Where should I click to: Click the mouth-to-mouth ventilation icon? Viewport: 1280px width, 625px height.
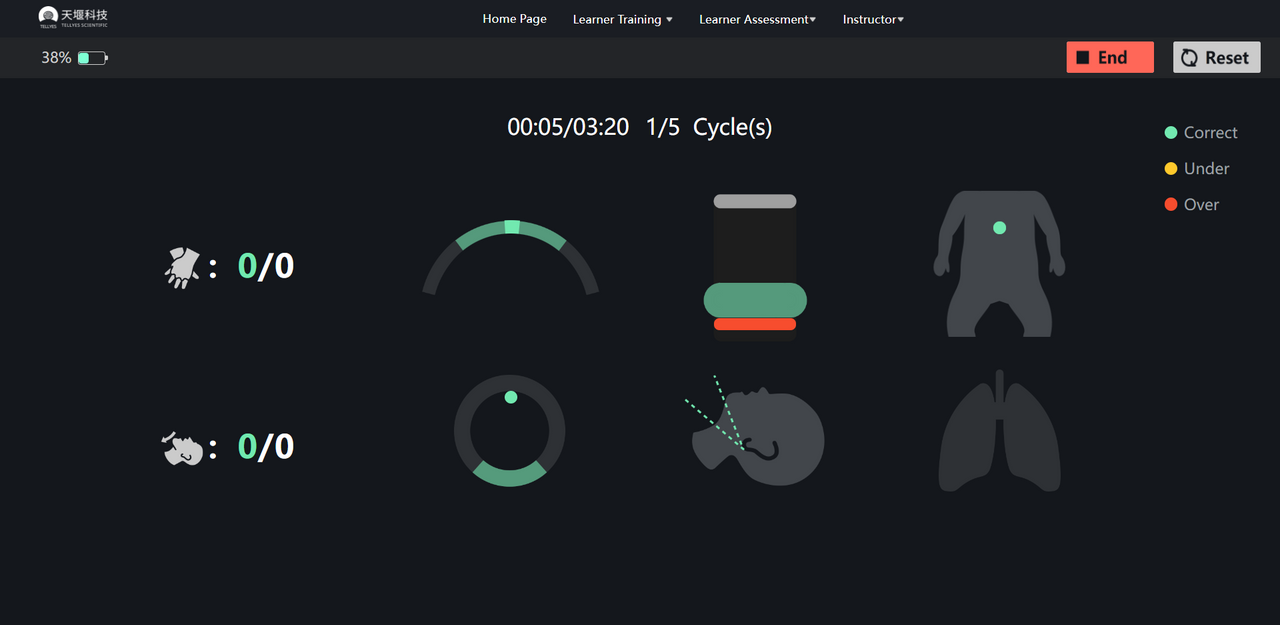[x=183, y=448]
